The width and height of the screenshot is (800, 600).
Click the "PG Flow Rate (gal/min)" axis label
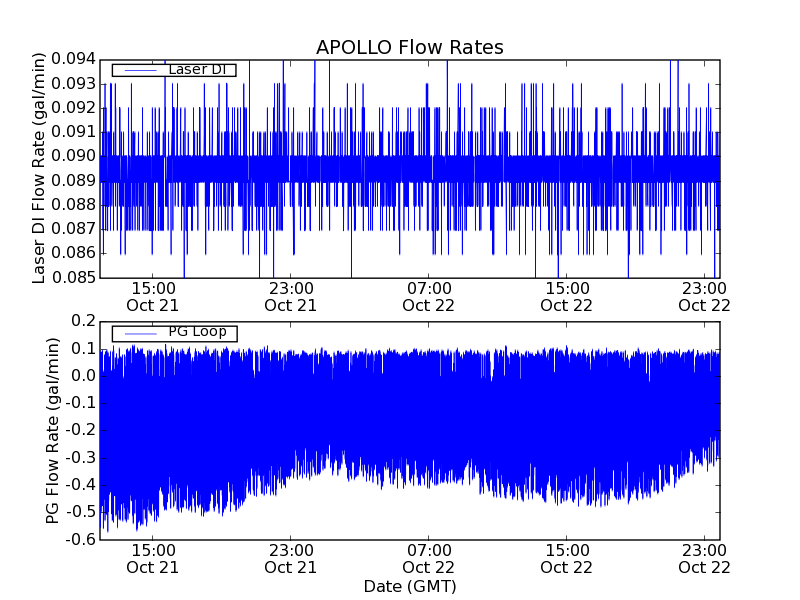[54, 430]
